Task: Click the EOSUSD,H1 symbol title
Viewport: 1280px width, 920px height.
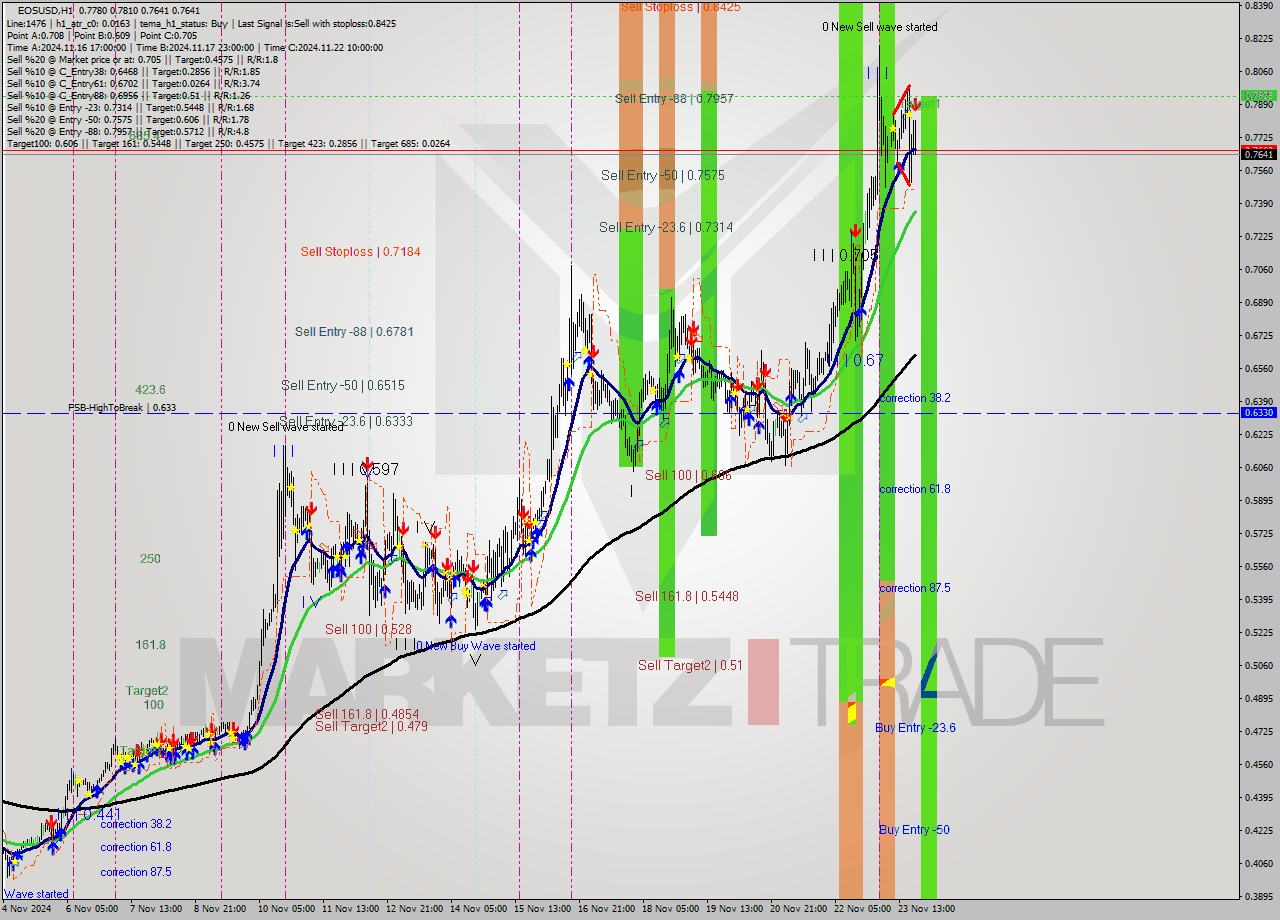Action: [x=45, y=10]
